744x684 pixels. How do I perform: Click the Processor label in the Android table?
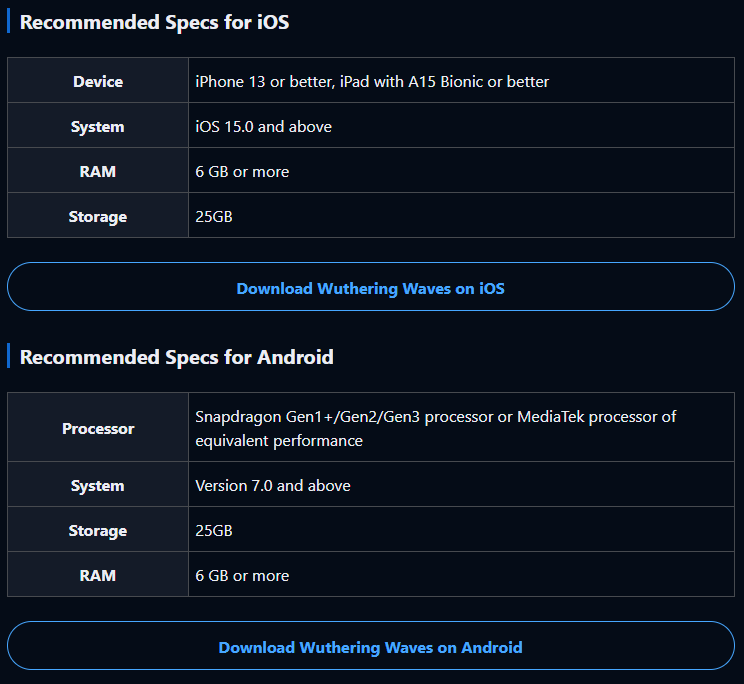tap(98, 427)
